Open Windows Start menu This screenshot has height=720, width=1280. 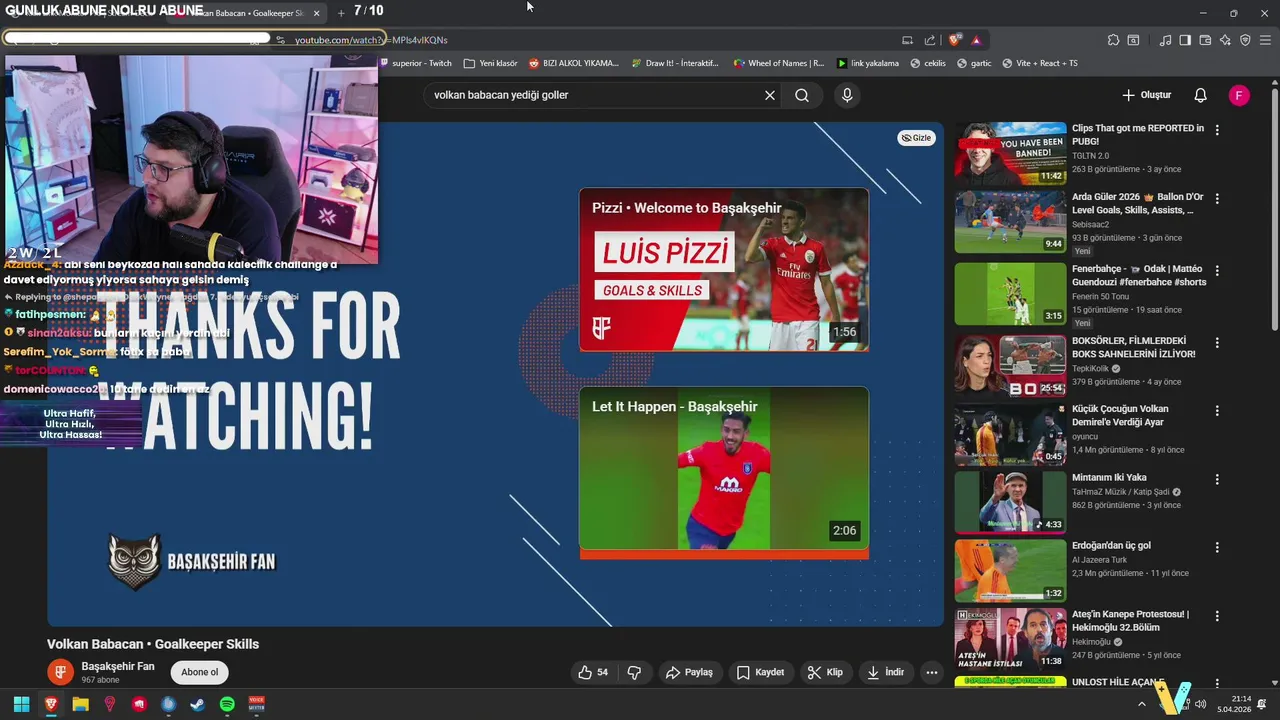21,704
